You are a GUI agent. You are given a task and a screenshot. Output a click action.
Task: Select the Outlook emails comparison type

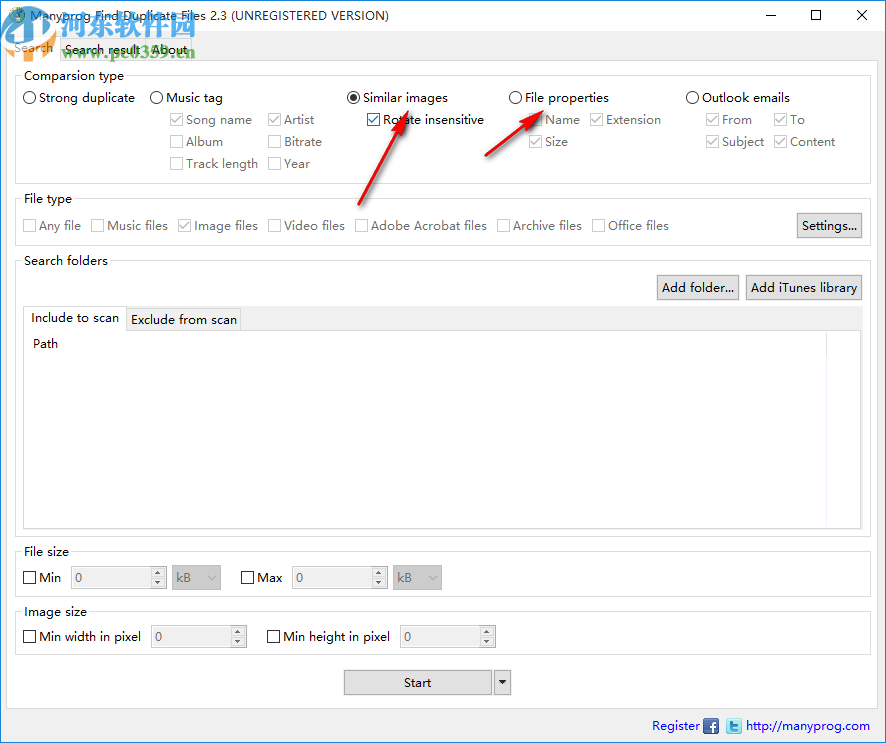pos(693,97)
